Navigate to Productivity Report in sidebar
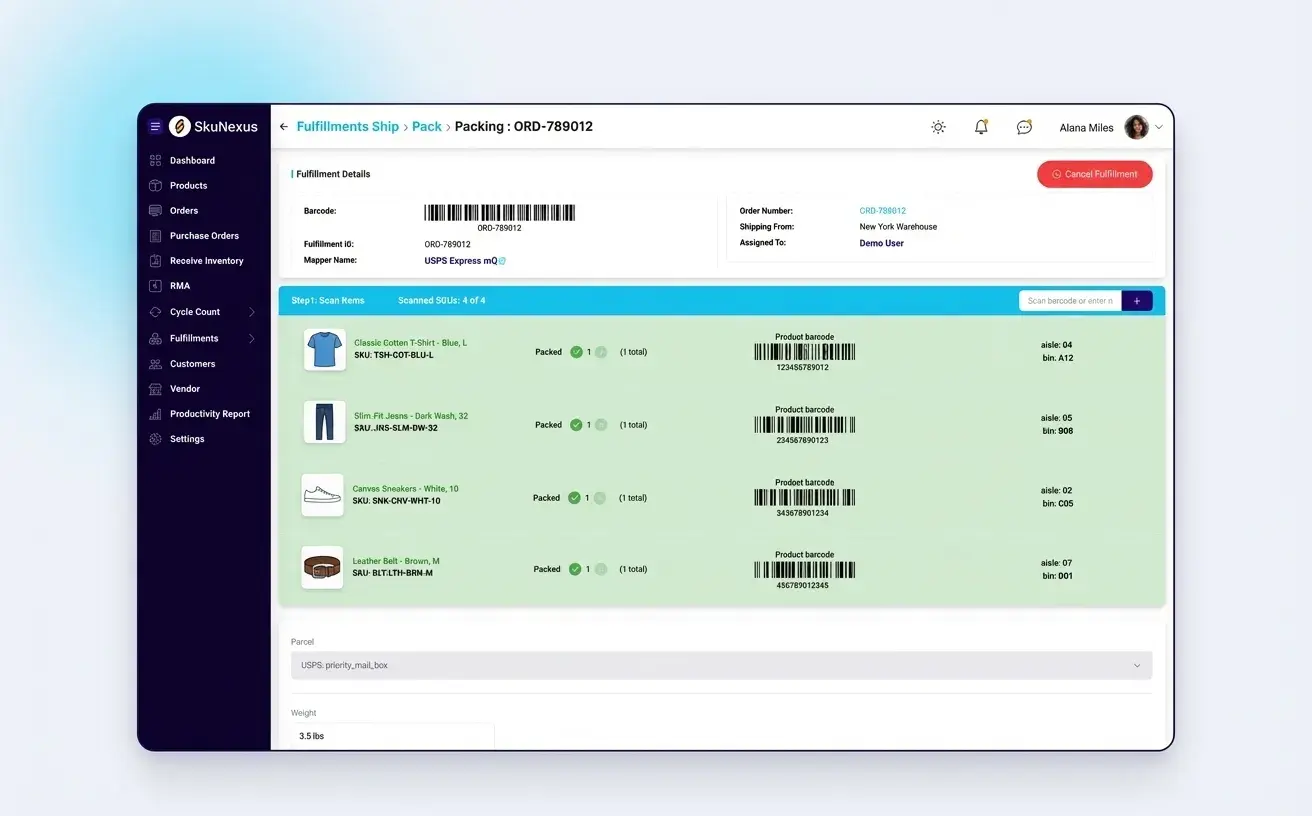The width and height of the screenshot is (1312, 816). pyautogui.click(x=207, y=413)
